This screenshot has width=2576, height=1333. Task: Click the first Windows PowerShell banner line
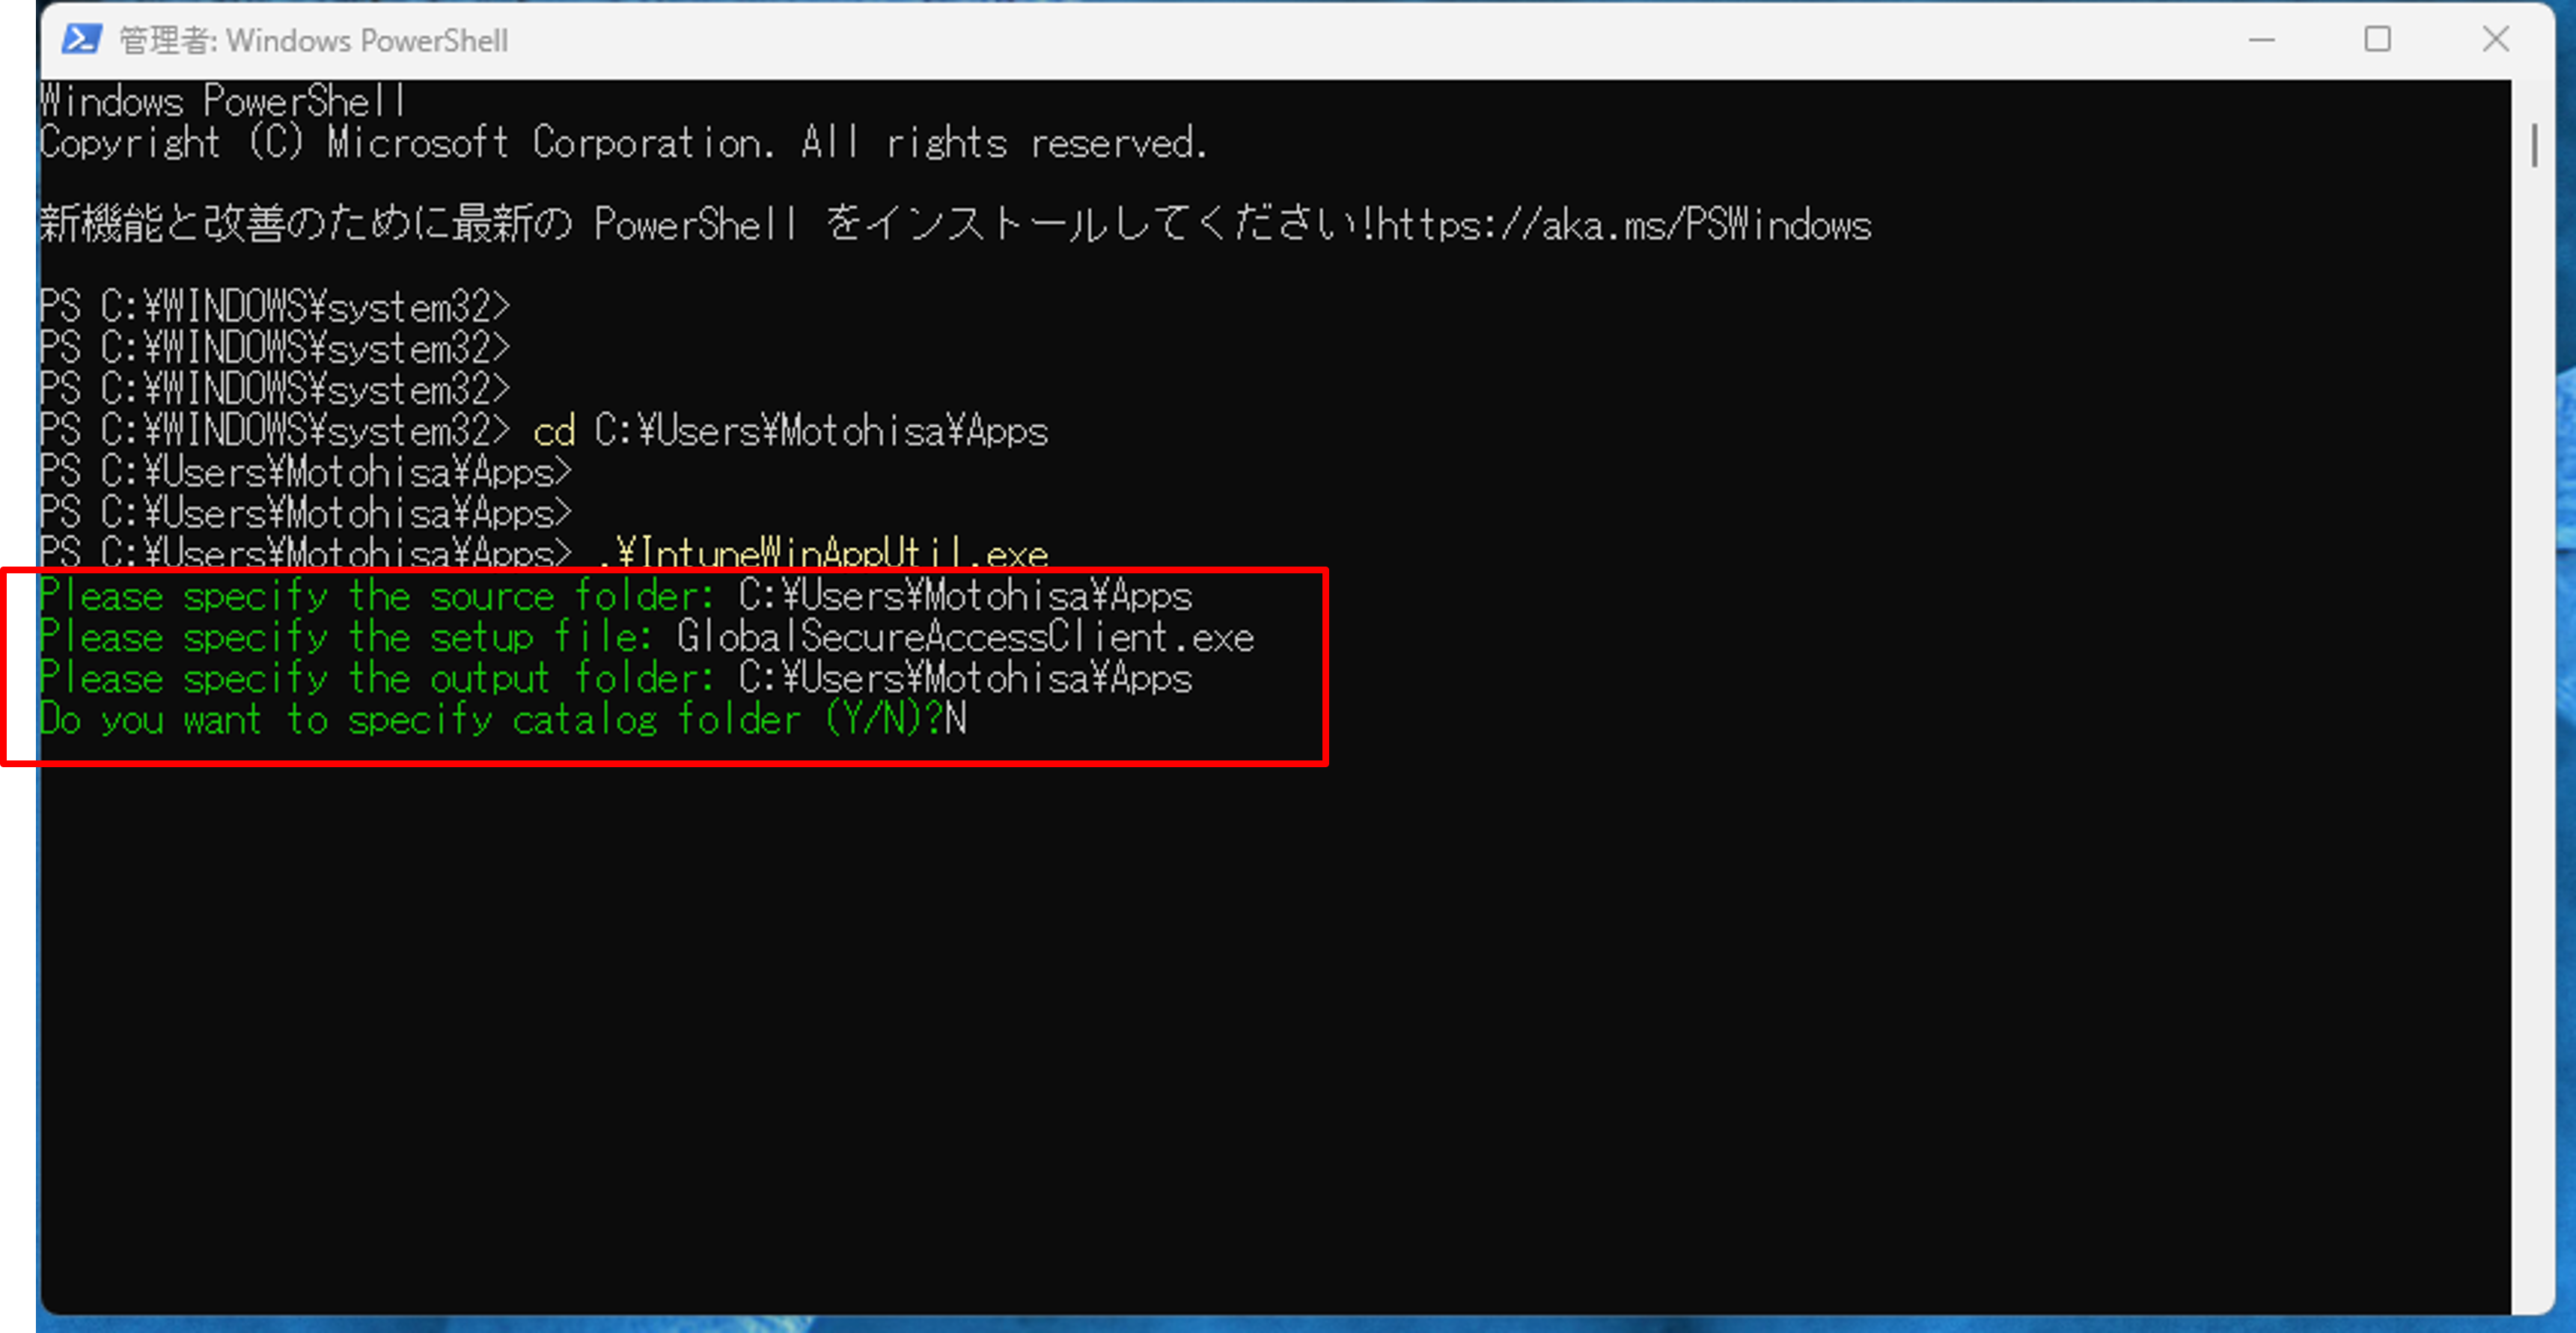coord(222,102)
